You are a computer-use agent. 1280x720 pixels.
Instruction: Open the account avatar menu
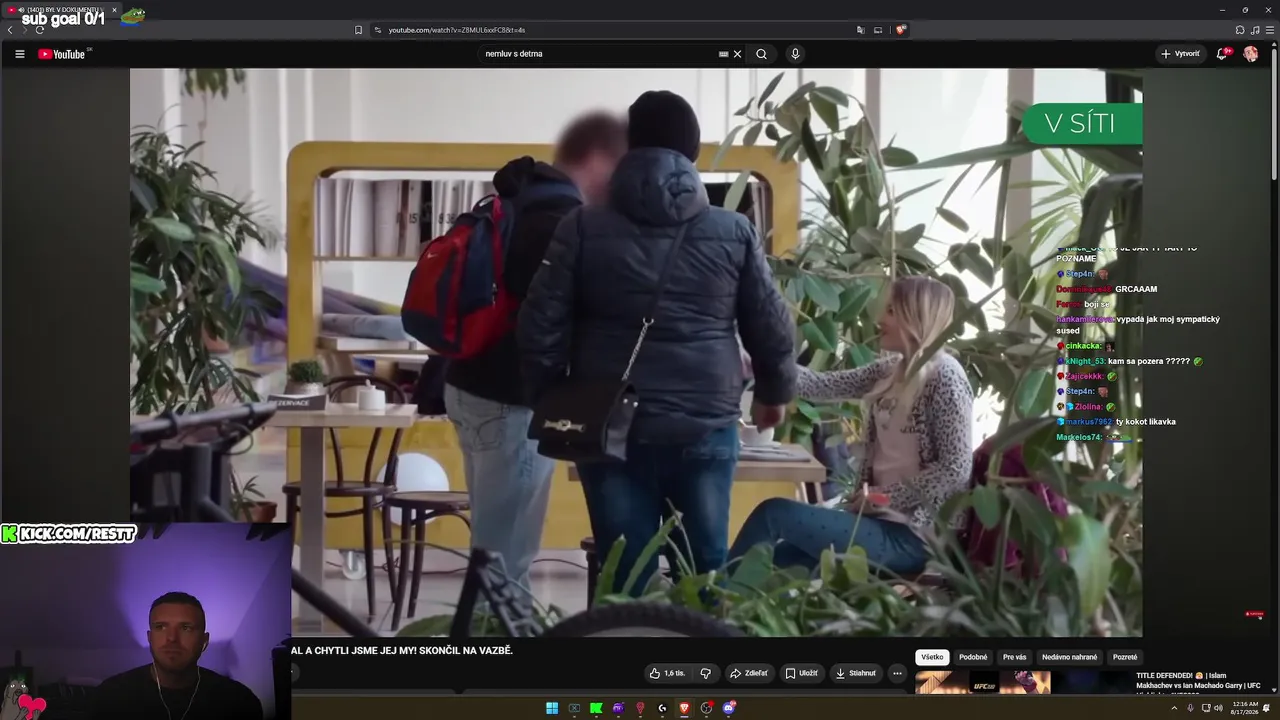tap(1250, 54)
